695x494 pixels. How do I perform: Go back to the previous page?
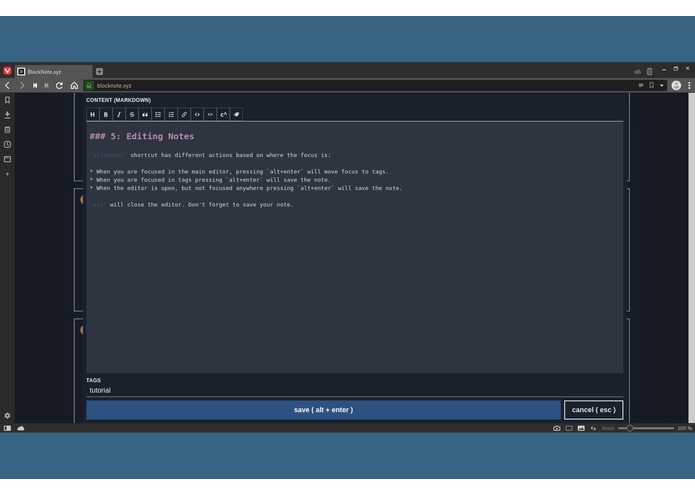pos(8,86)
